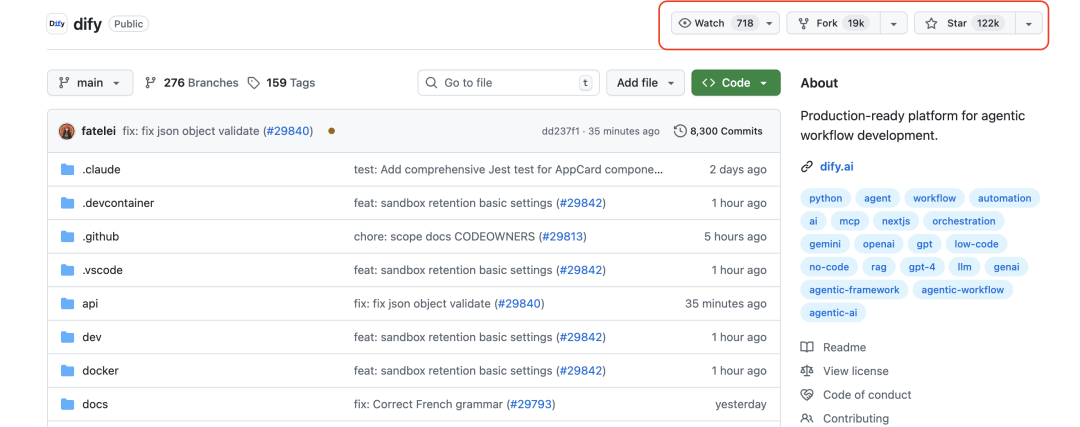Viewport: 1080px width, 427px height.
Task: Open the docker folder
Action: click(x=101, y=371)
